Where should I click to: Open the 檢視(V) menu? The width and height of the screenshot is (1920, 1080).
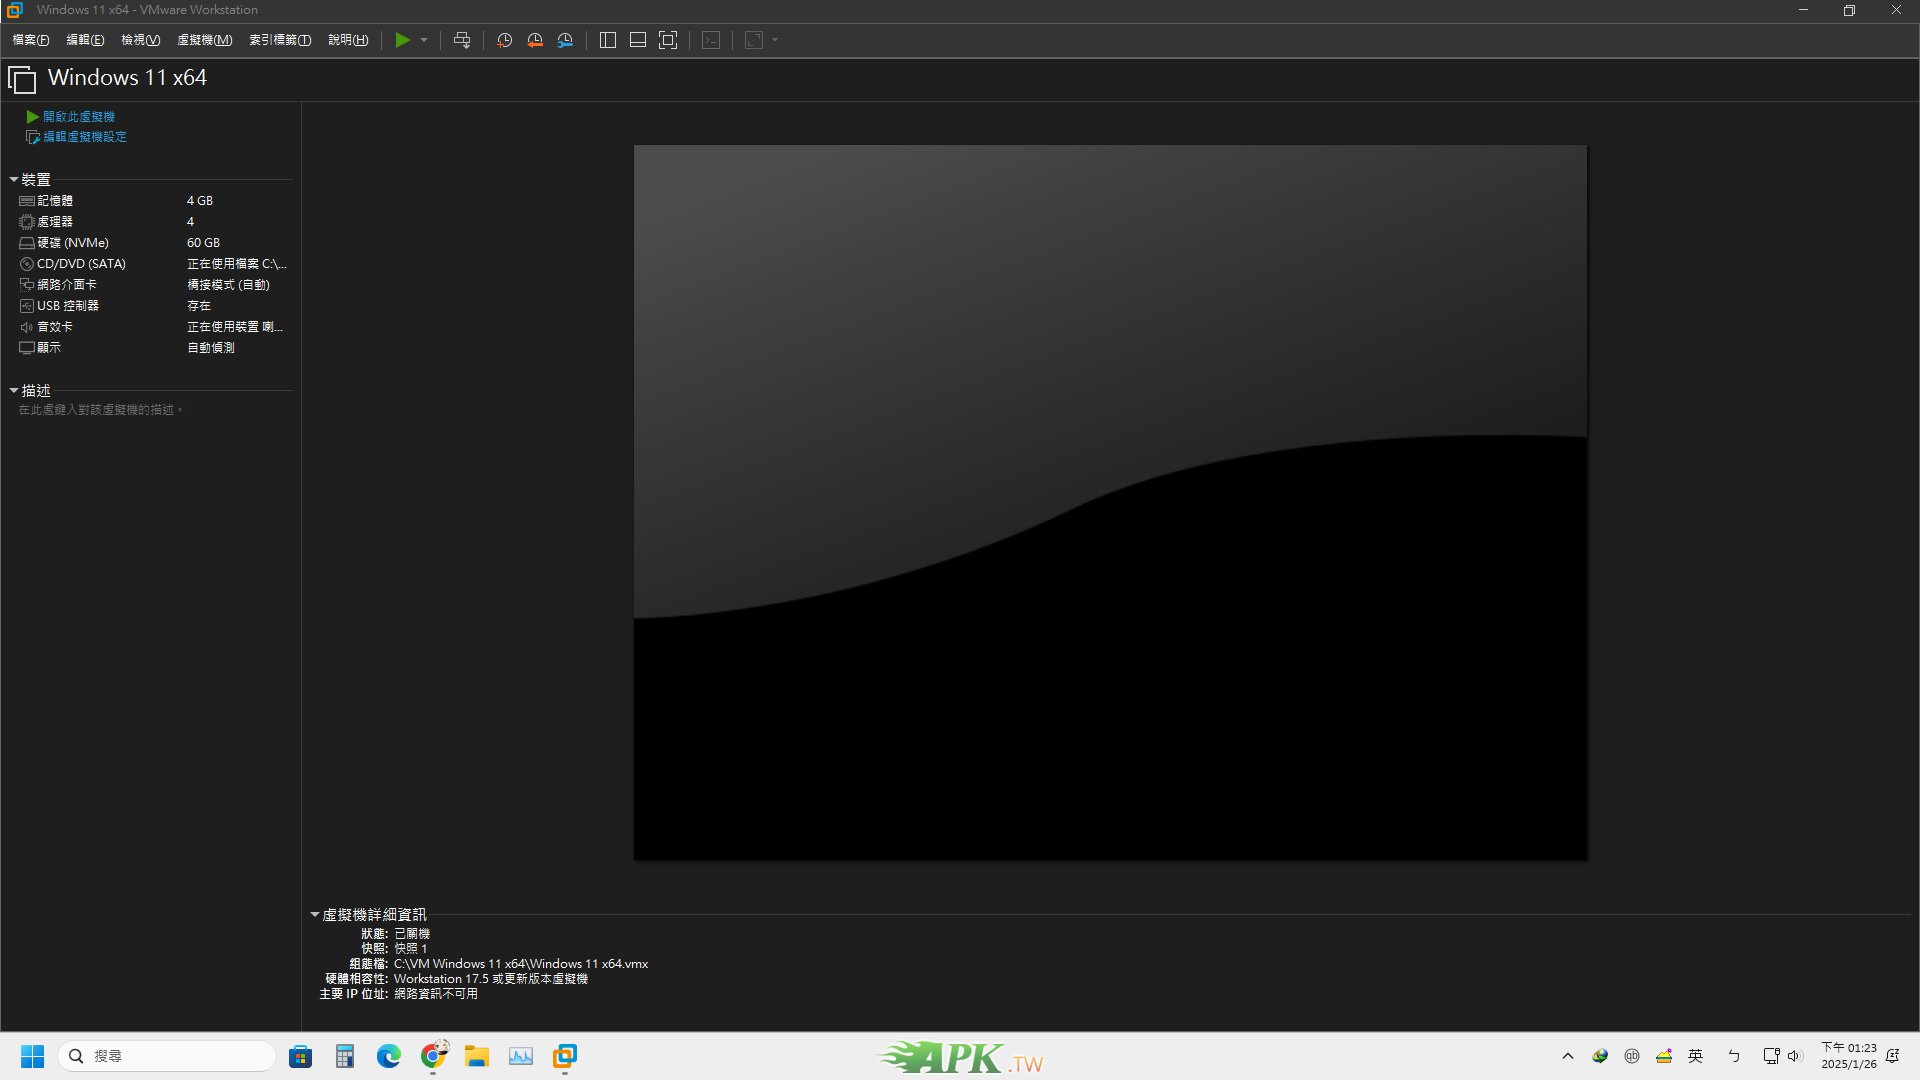140,40
